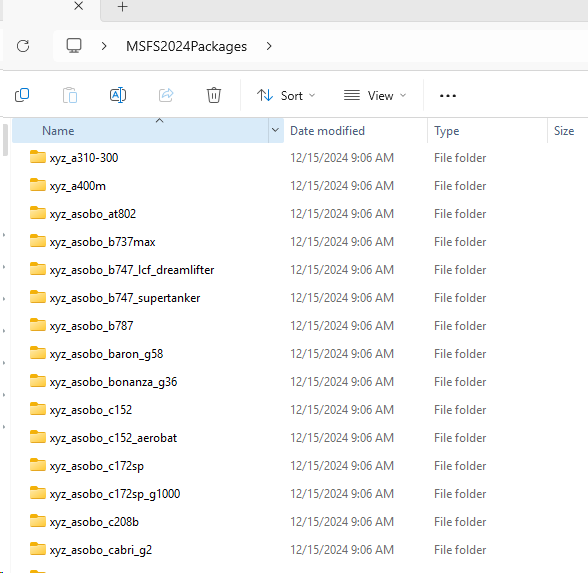Open the View dropdown
Screen dimensions: 588x573
tap(375, 96)
